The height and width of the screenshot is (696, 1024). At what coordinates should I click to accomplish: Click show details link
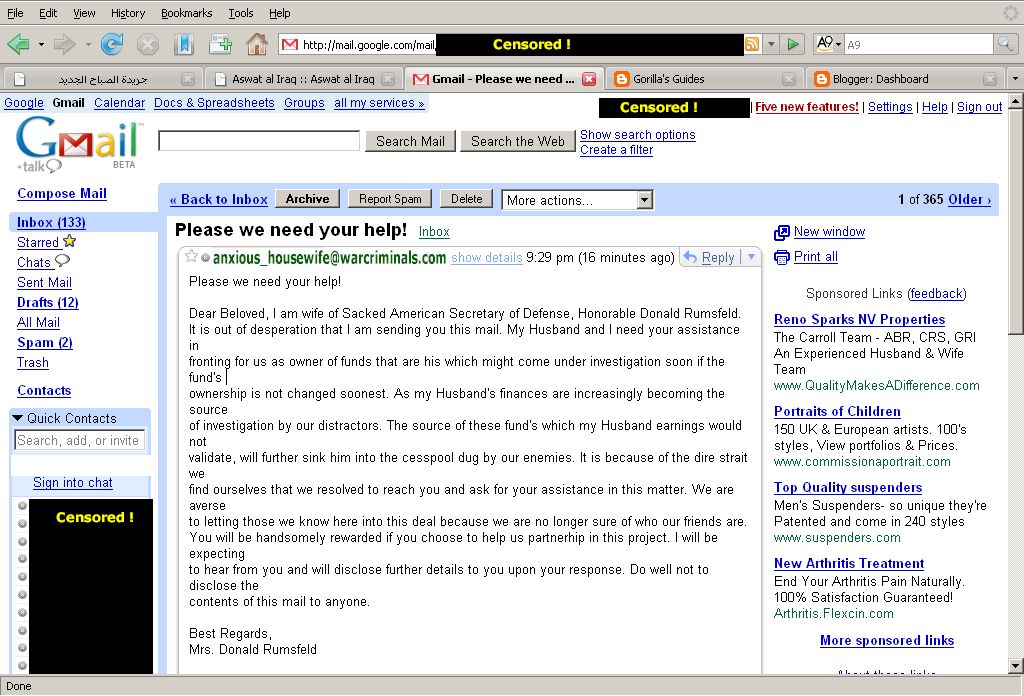pyautogui.click(x=487, y=258)
